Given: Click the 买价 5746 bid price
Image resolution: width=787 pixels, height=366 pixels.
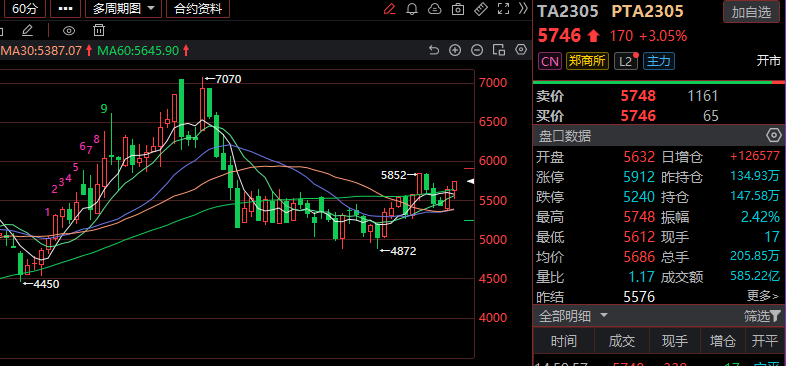Looking at the screenshot, I should (638, 116).
